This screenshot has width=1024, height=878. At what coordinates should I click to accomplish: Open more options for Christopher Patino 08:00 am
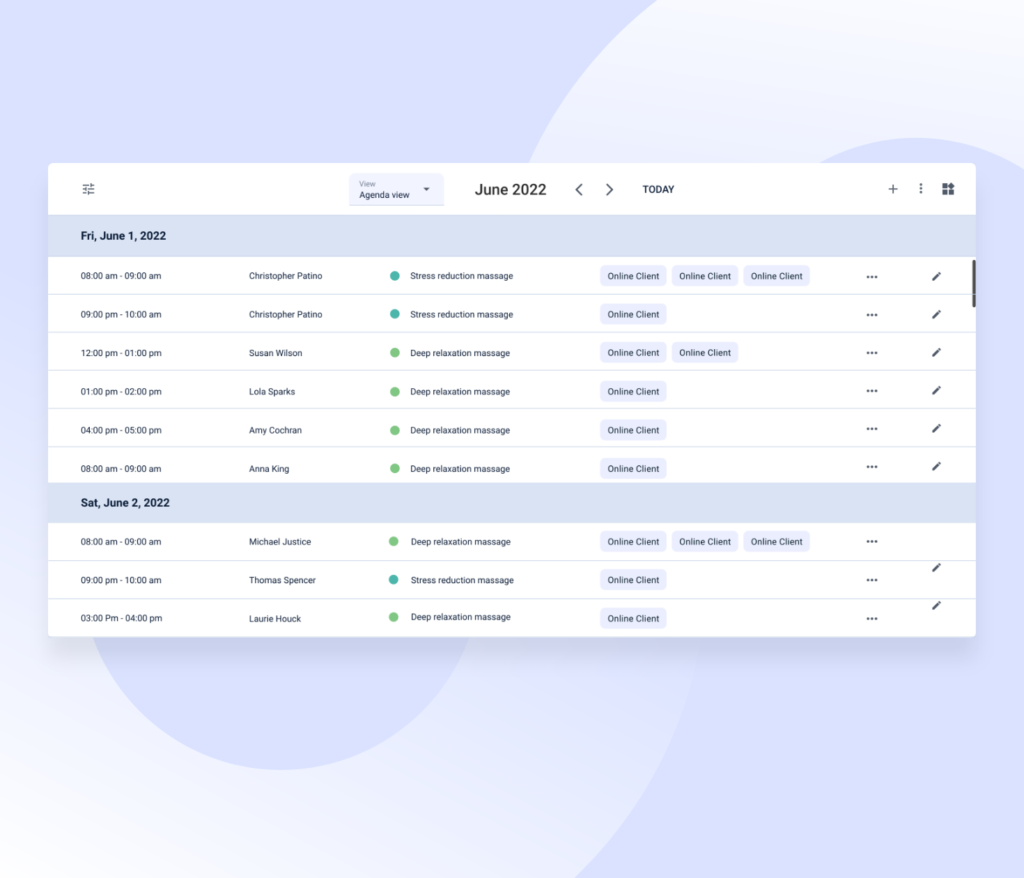(872, 277)
